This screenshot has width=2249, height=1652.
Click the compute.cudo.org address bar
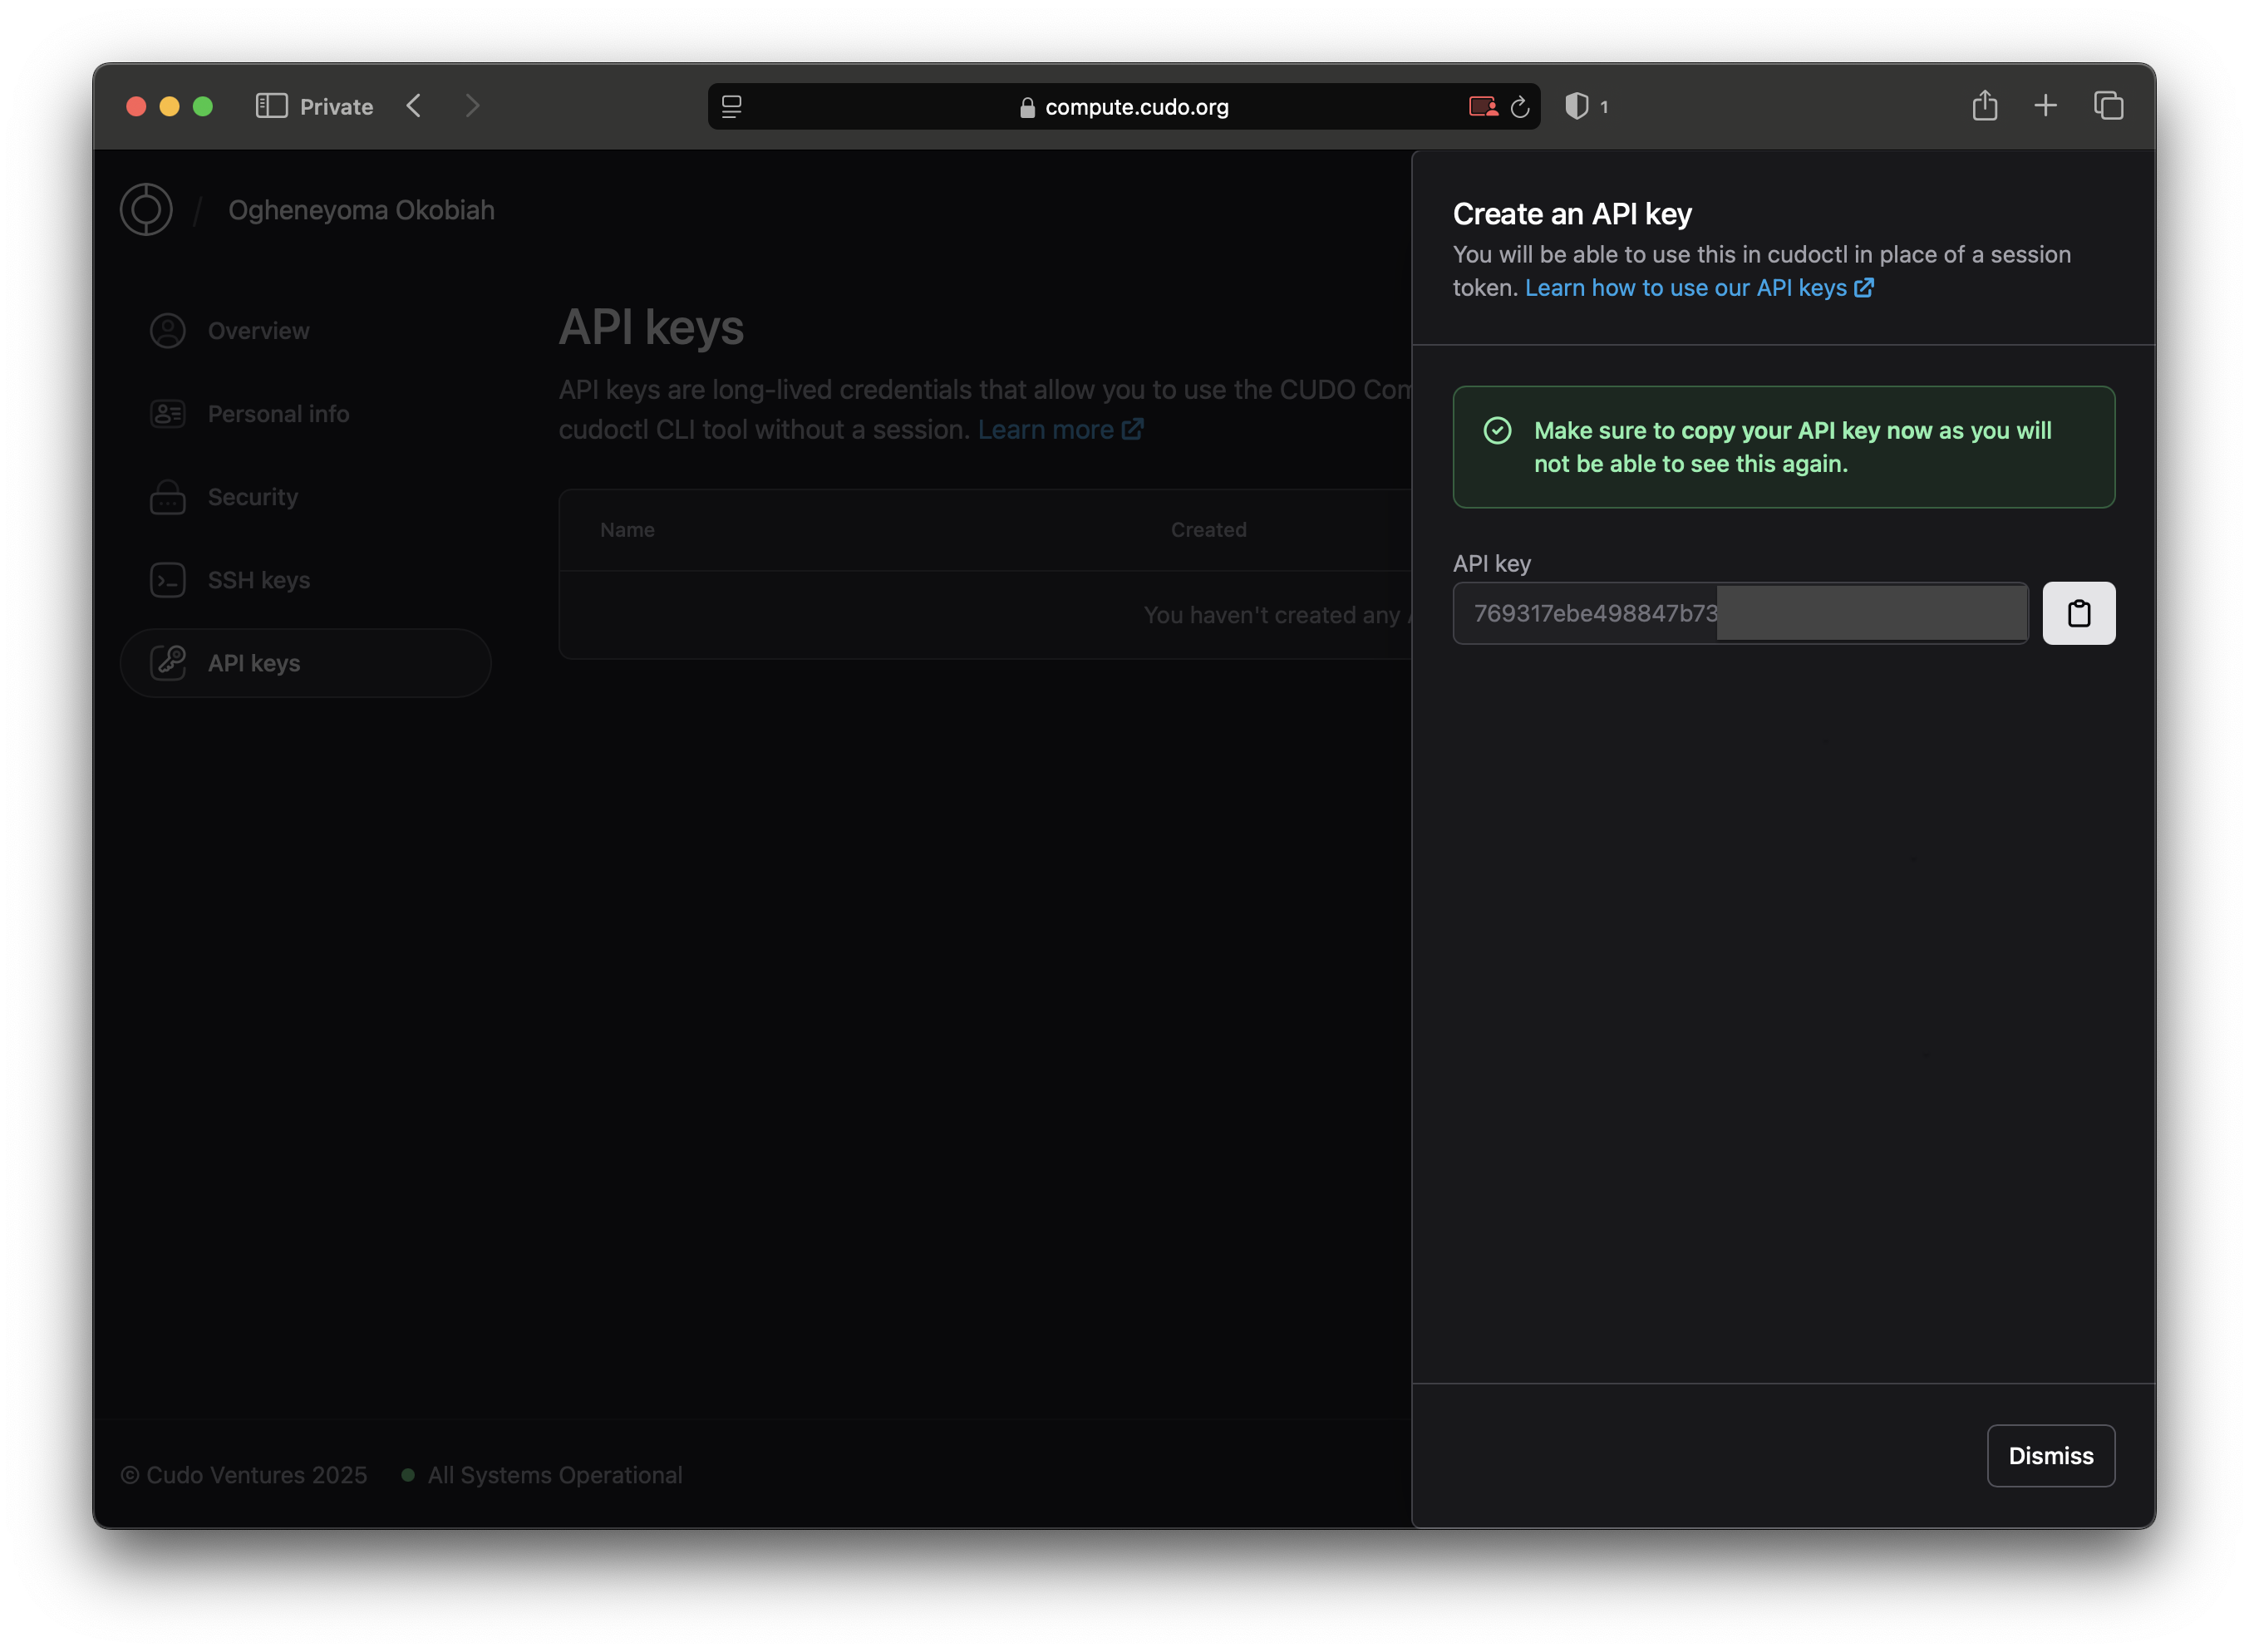pos(1124,106)
